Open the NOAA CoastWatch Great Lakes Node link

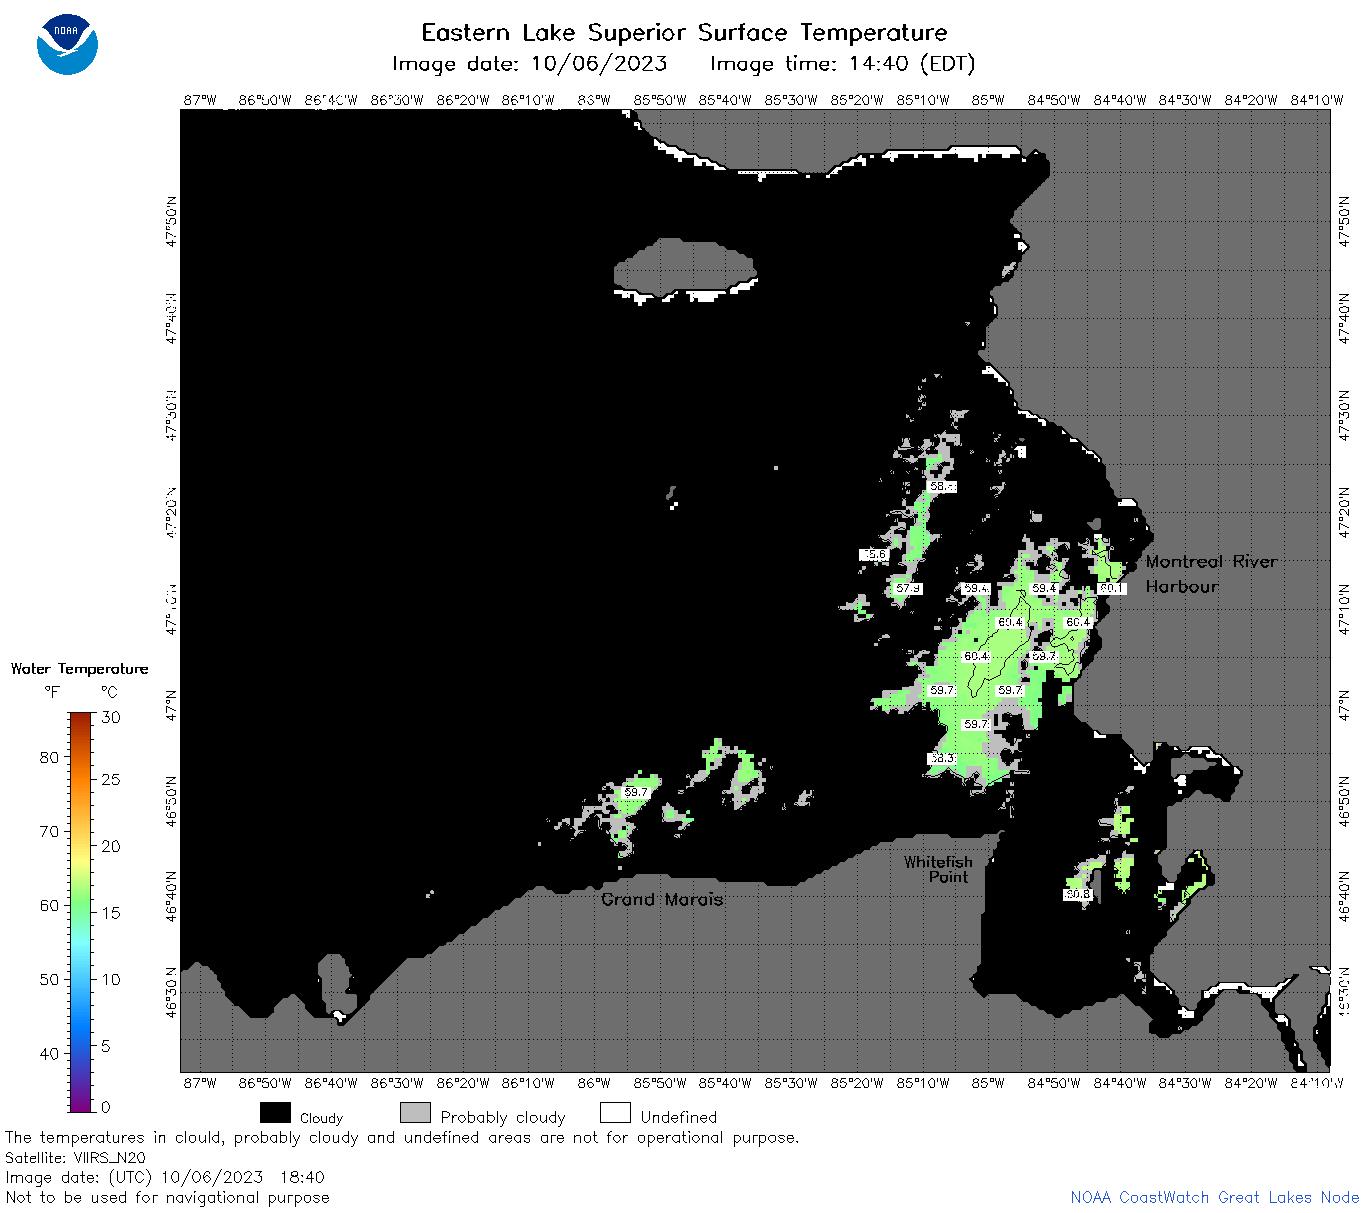click(1214, 1197)
